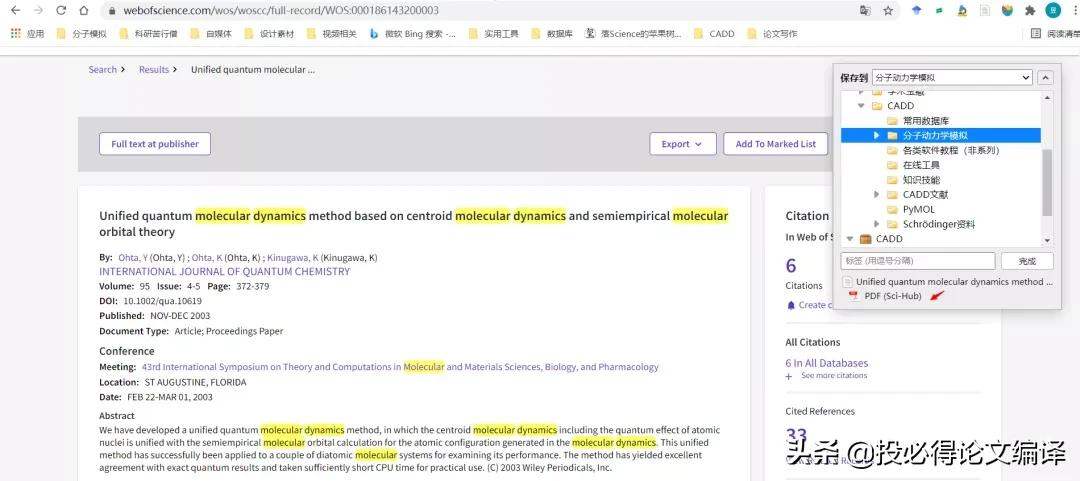Open the 实用工具 bookmark folder

[x=494, y=34]
